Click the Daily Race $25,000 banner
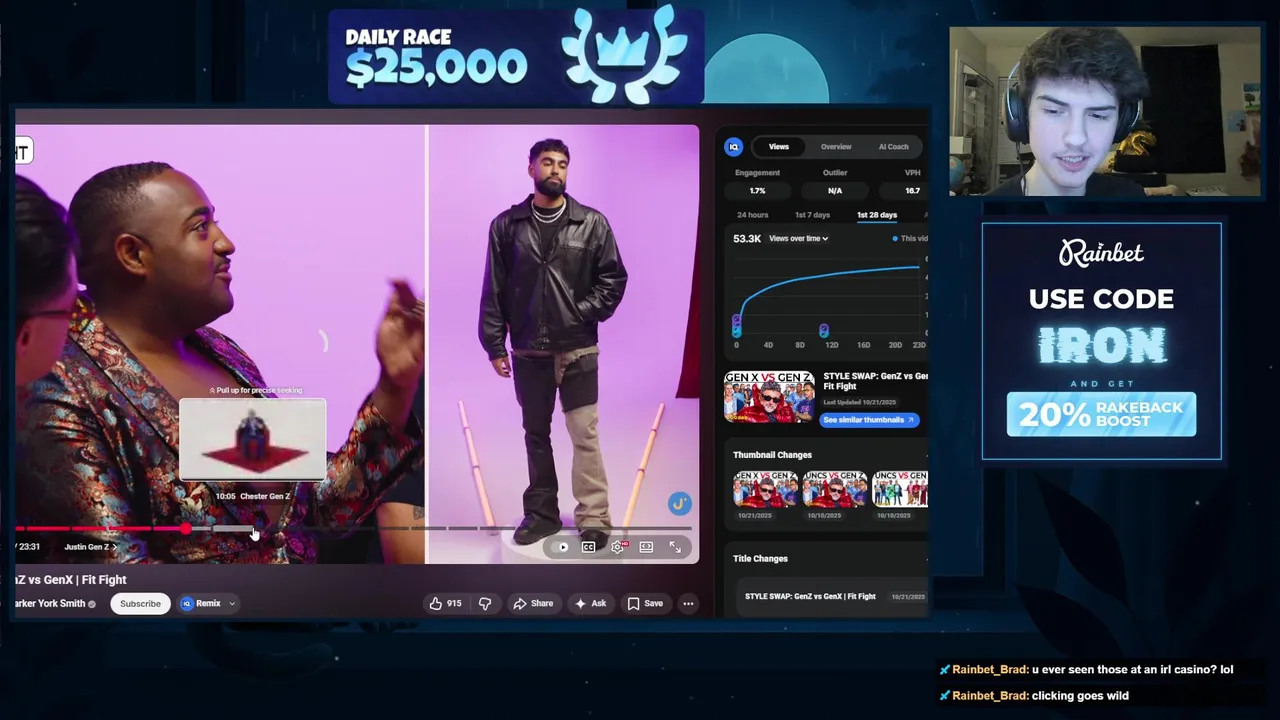This screenshot has width=1280, height=720. 516,56
